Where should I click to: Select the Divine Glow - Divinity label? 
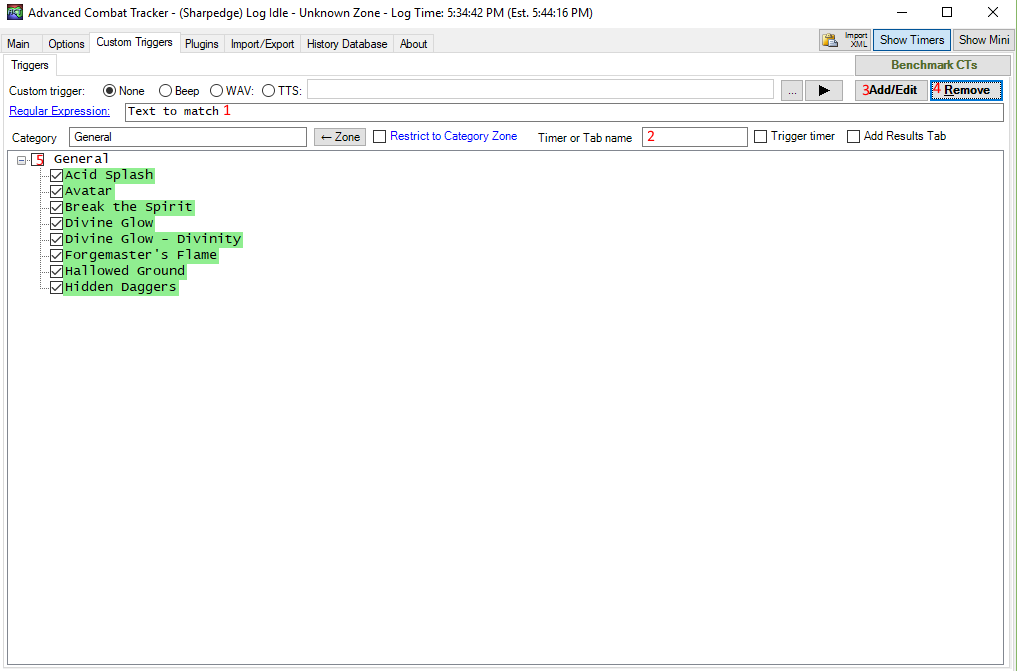(153, 239)
